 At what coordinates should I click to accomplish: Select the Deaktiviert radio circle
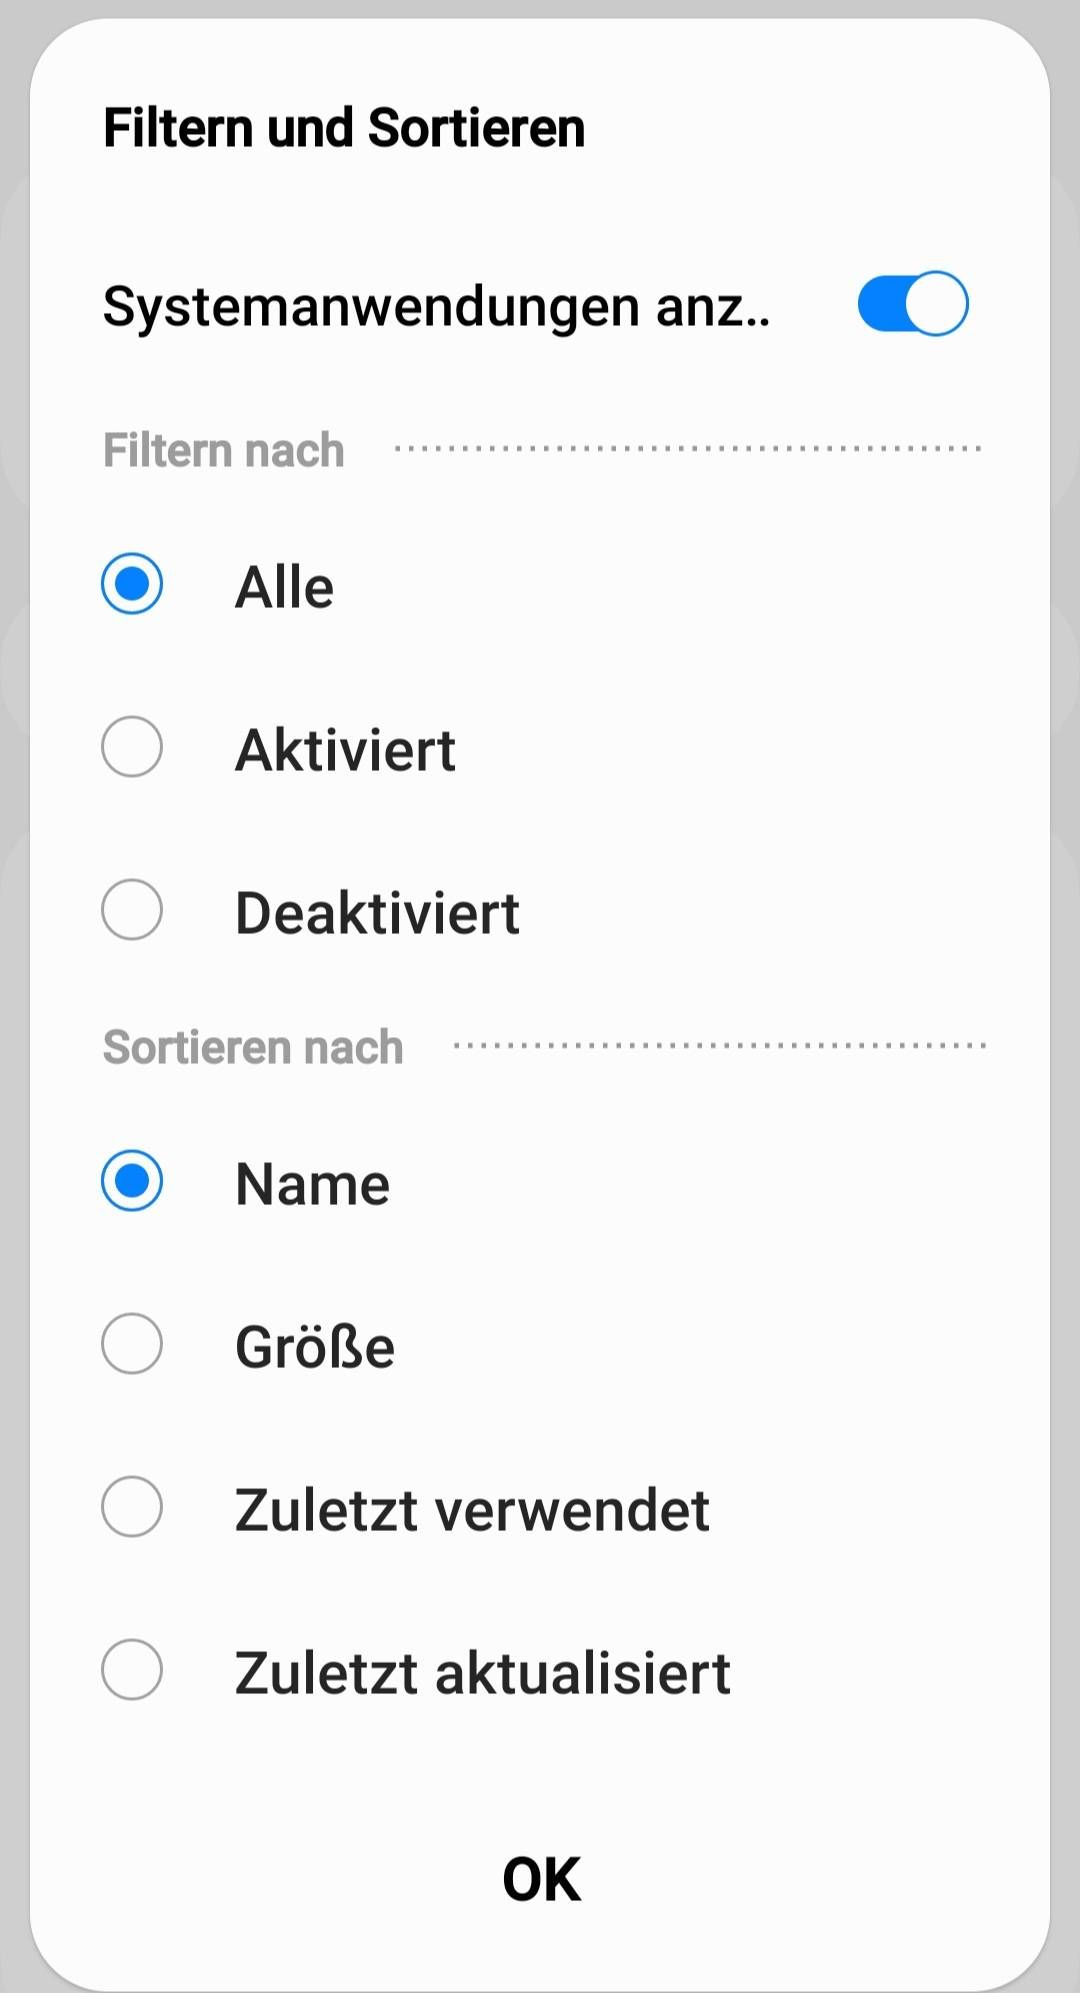click(132, 909)
